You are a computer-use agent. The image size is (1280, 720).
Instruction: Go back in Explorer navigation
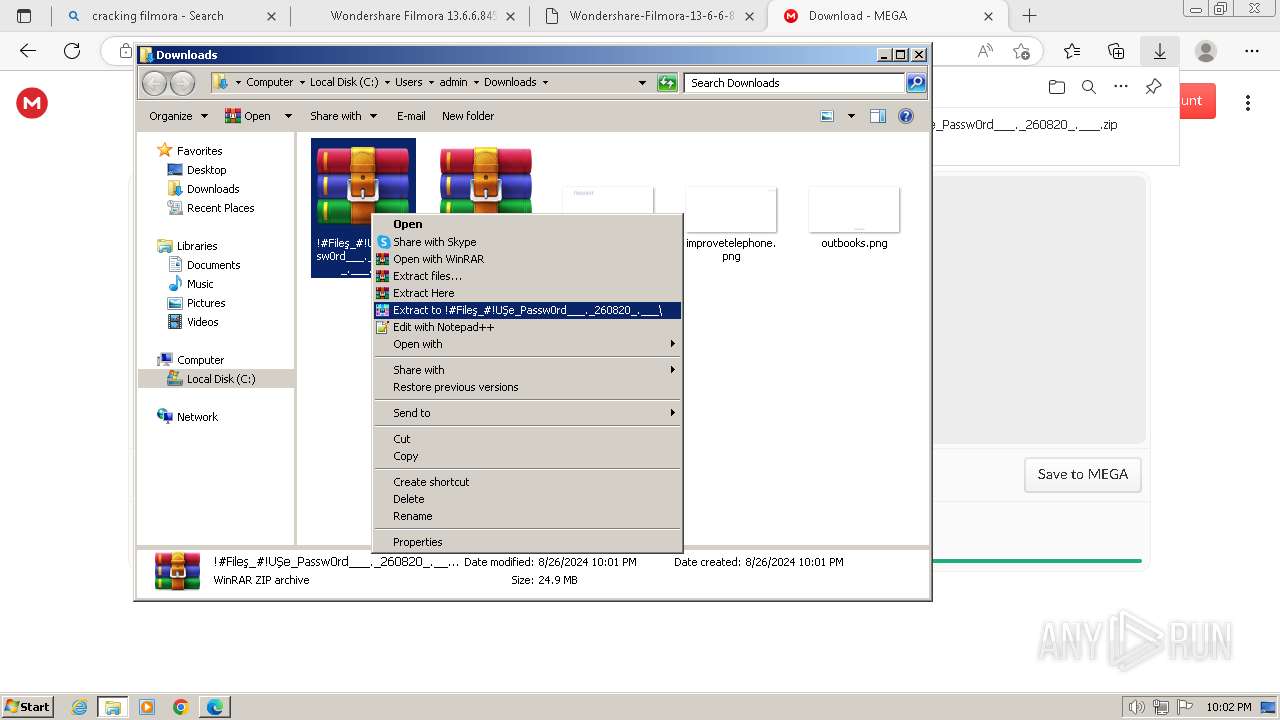tap(154, 83)
